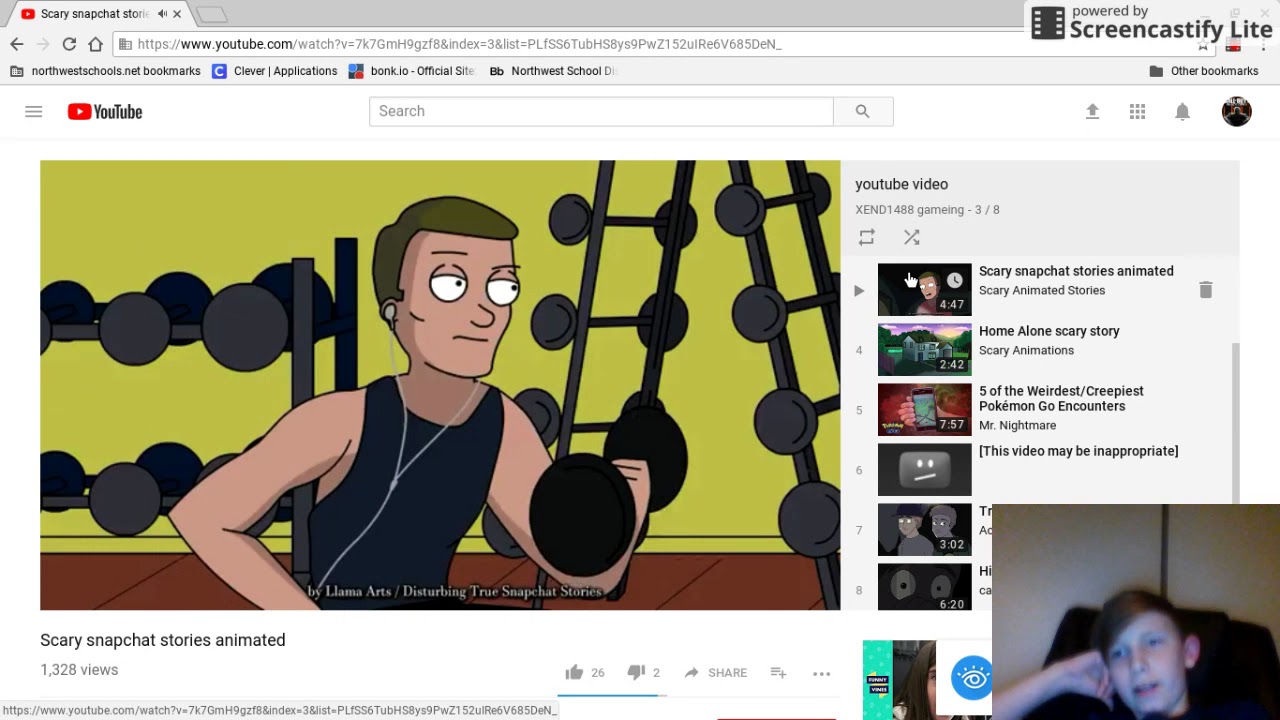Toggle playlist loop
Viewport: 1280px width, 720px height.
click(x=866, y=237)
